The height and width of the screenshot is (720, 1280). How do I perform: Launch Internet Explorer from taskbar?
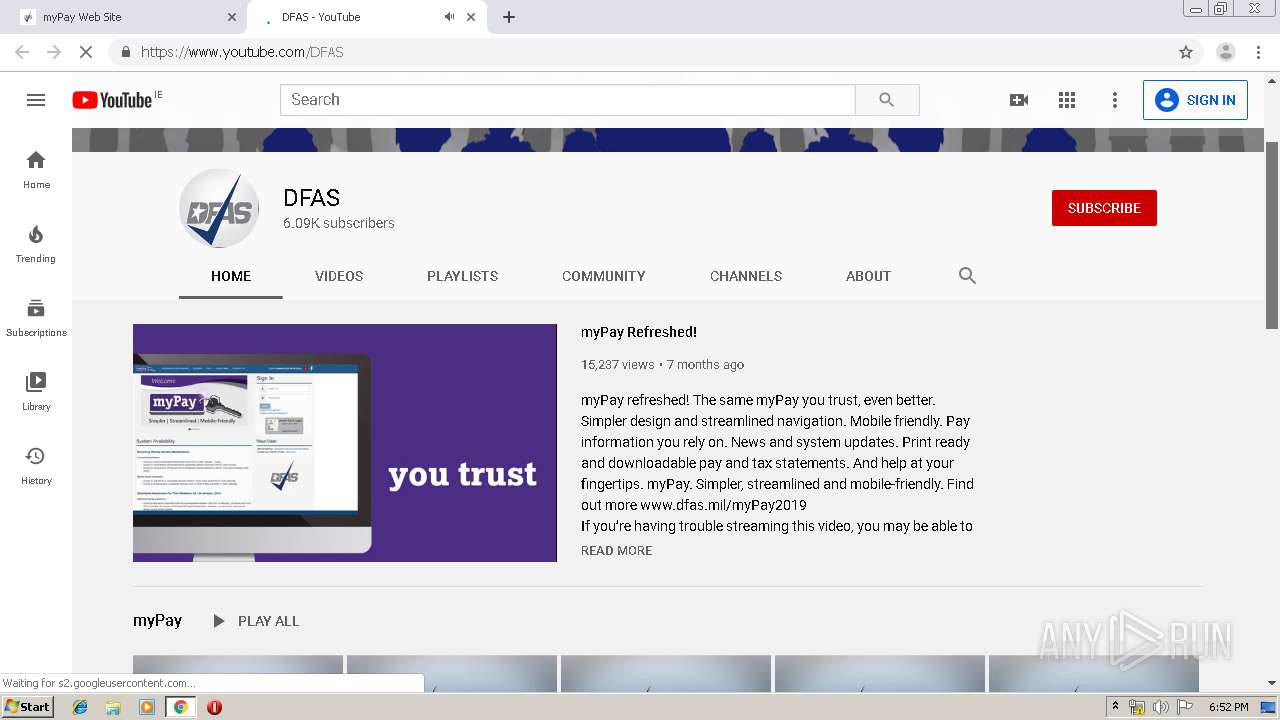(80, 707)
